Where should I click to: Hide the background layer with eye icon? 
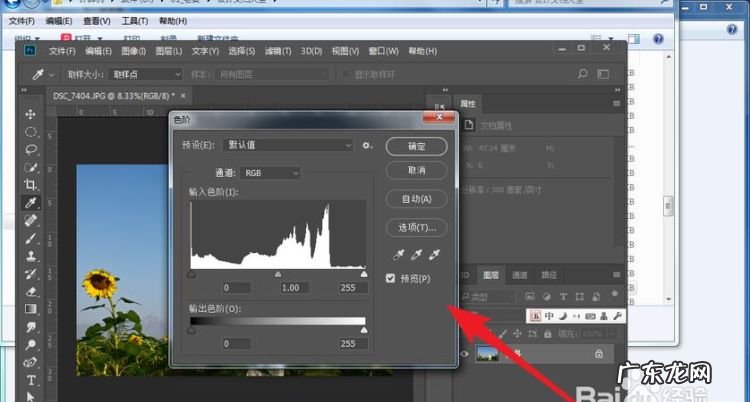point(464,353)
